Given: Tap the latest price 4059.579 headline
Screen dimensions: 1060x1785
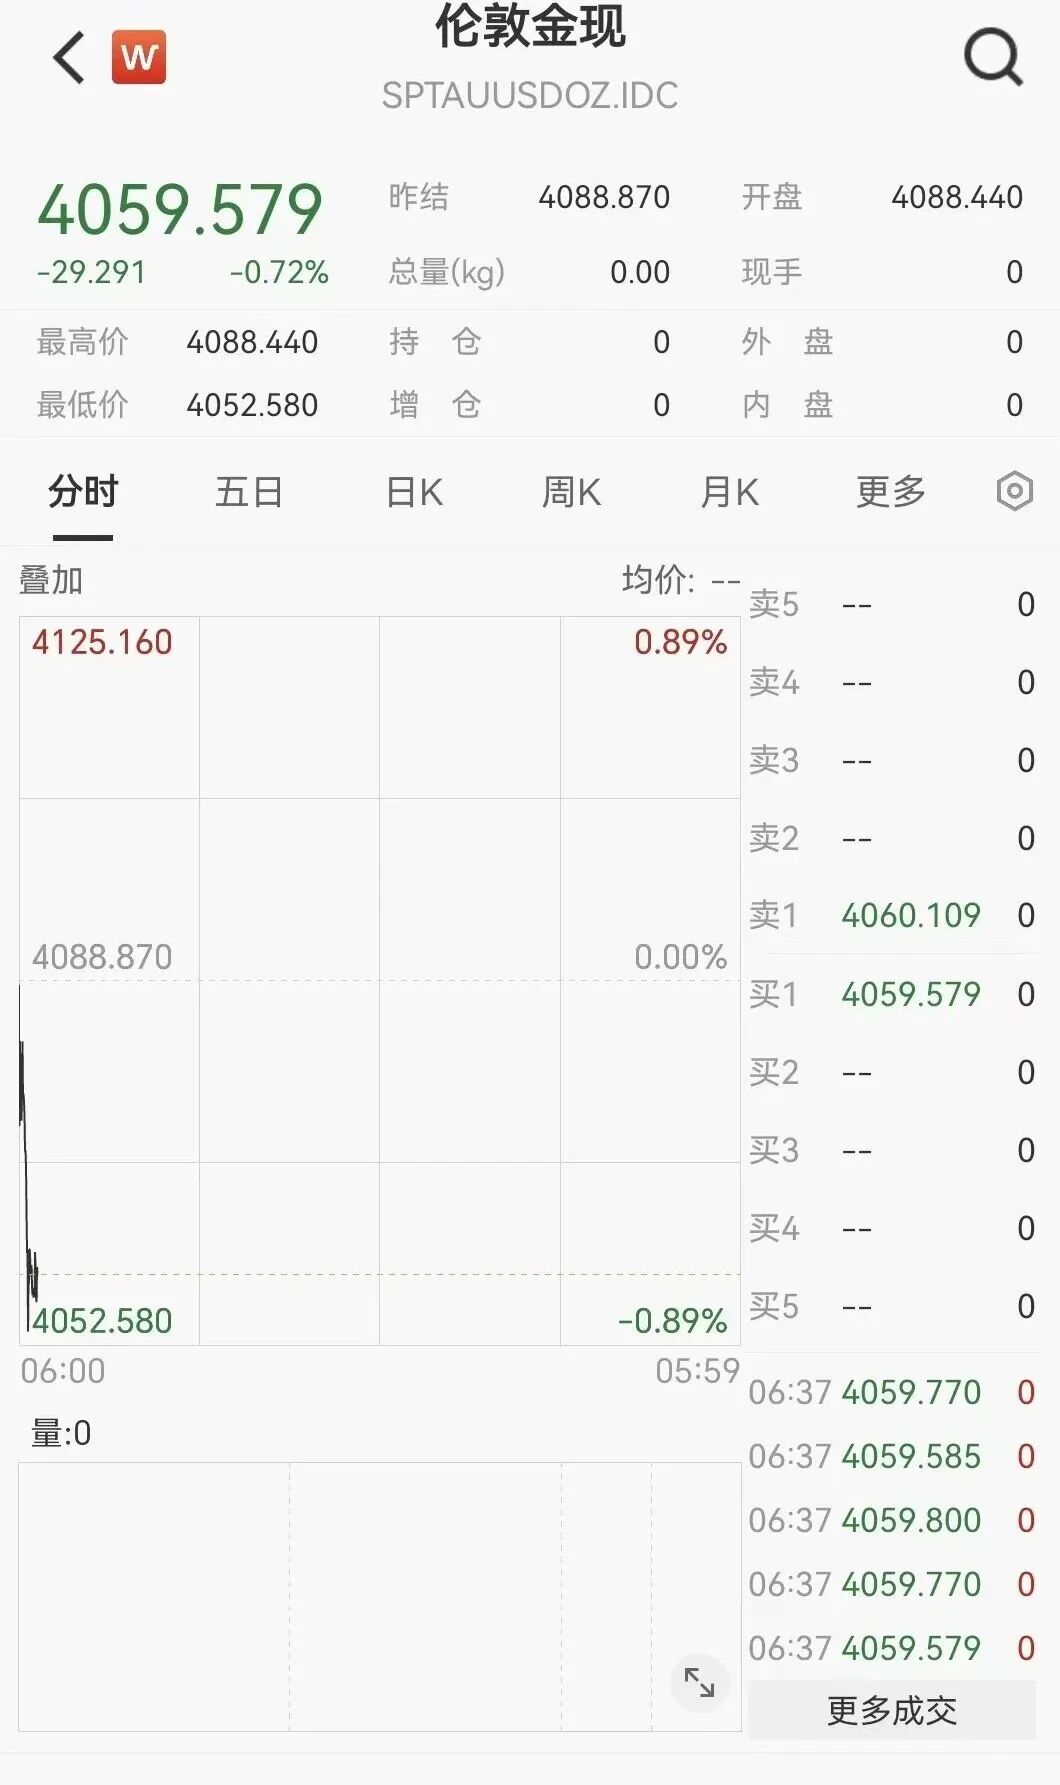Looking at the screenshot, I should [x=180, y=210].
